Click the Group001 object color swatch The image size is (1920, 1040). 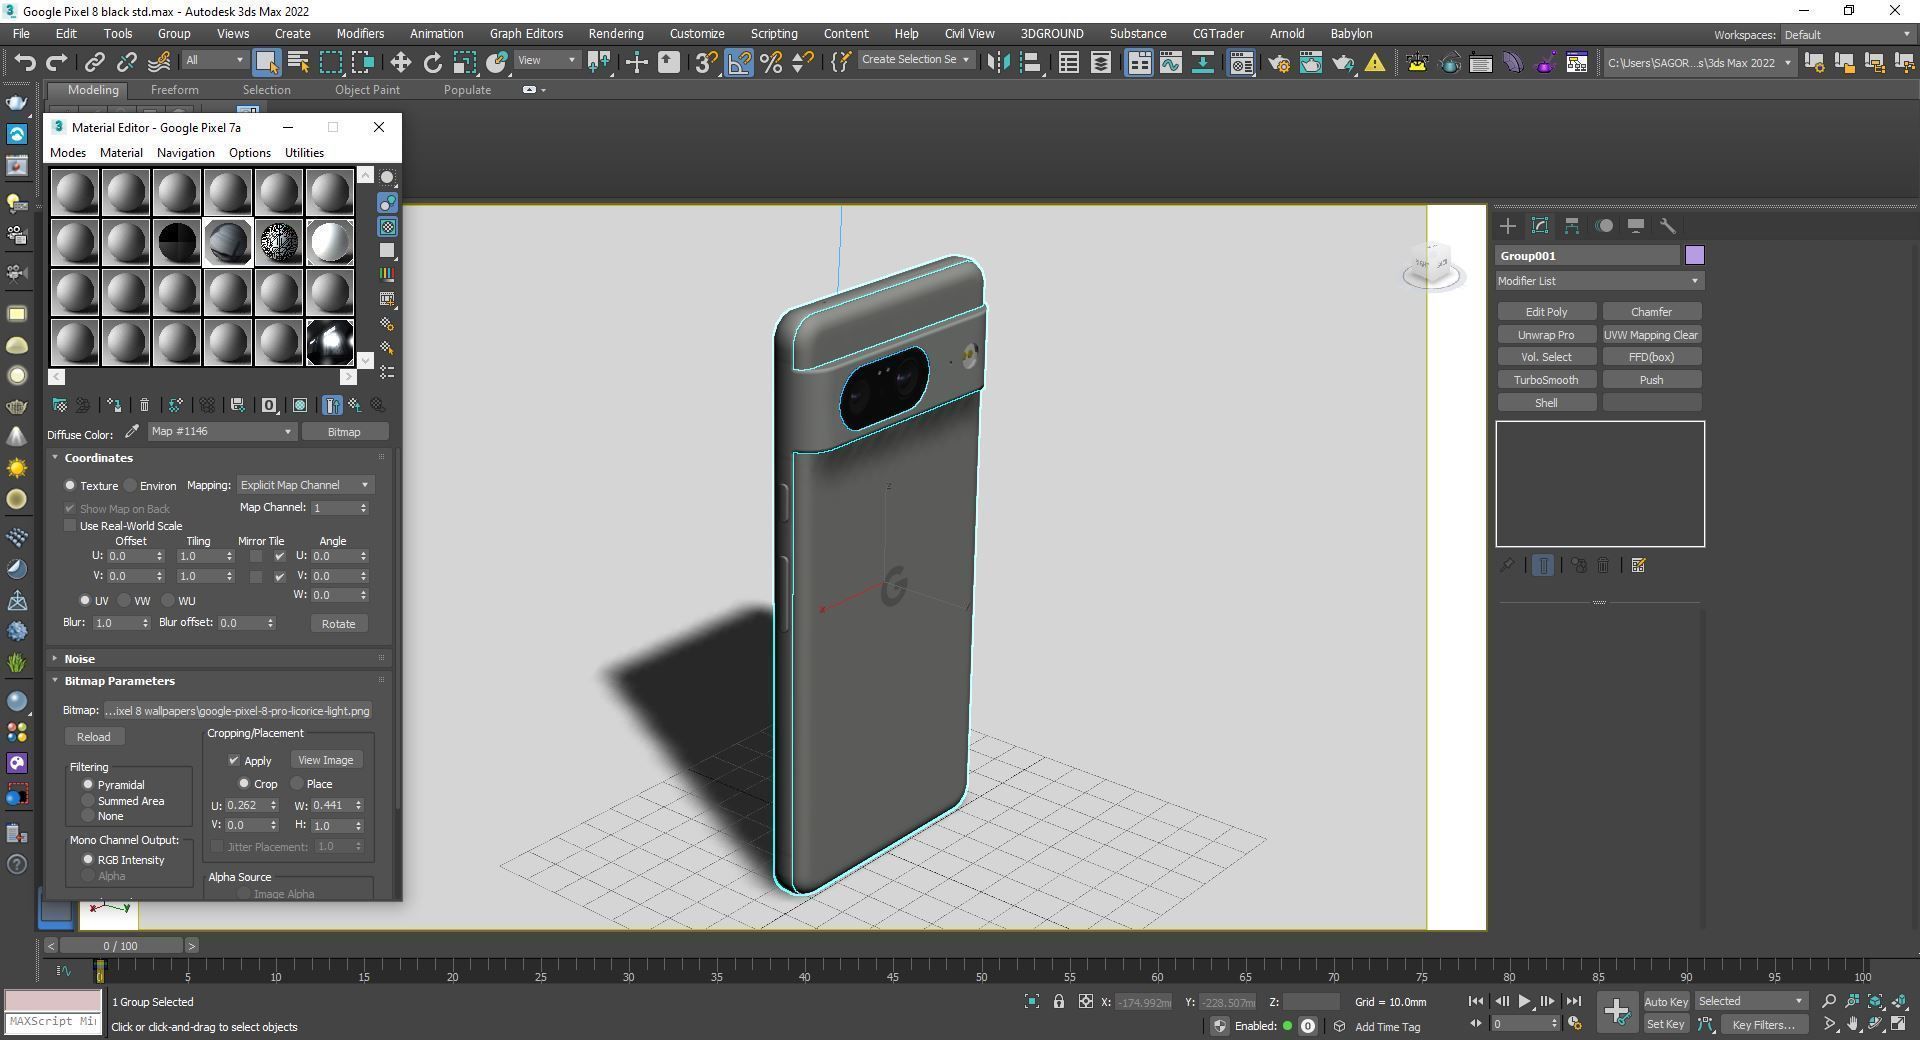pyautogui.click(x=1694, y=256)
